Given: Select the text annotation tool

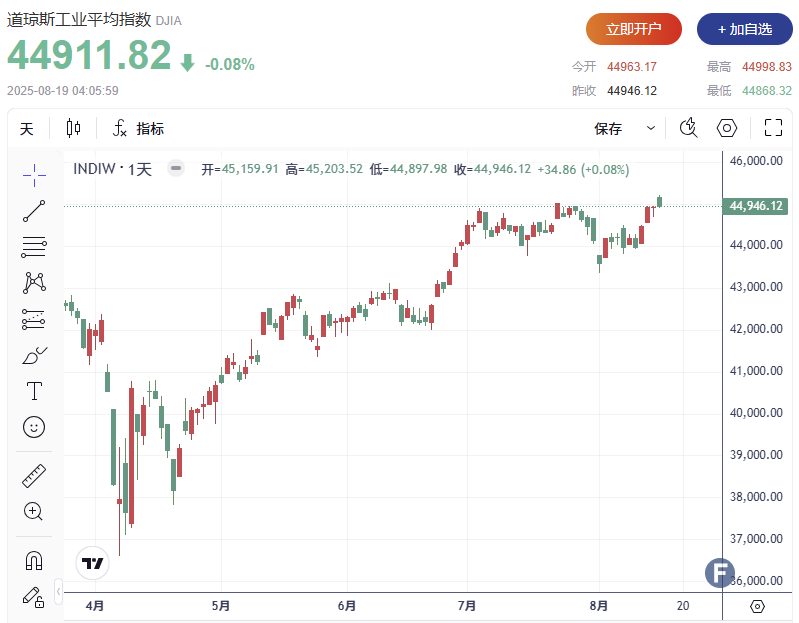Looking at the screenshot, I should [34, 390].
